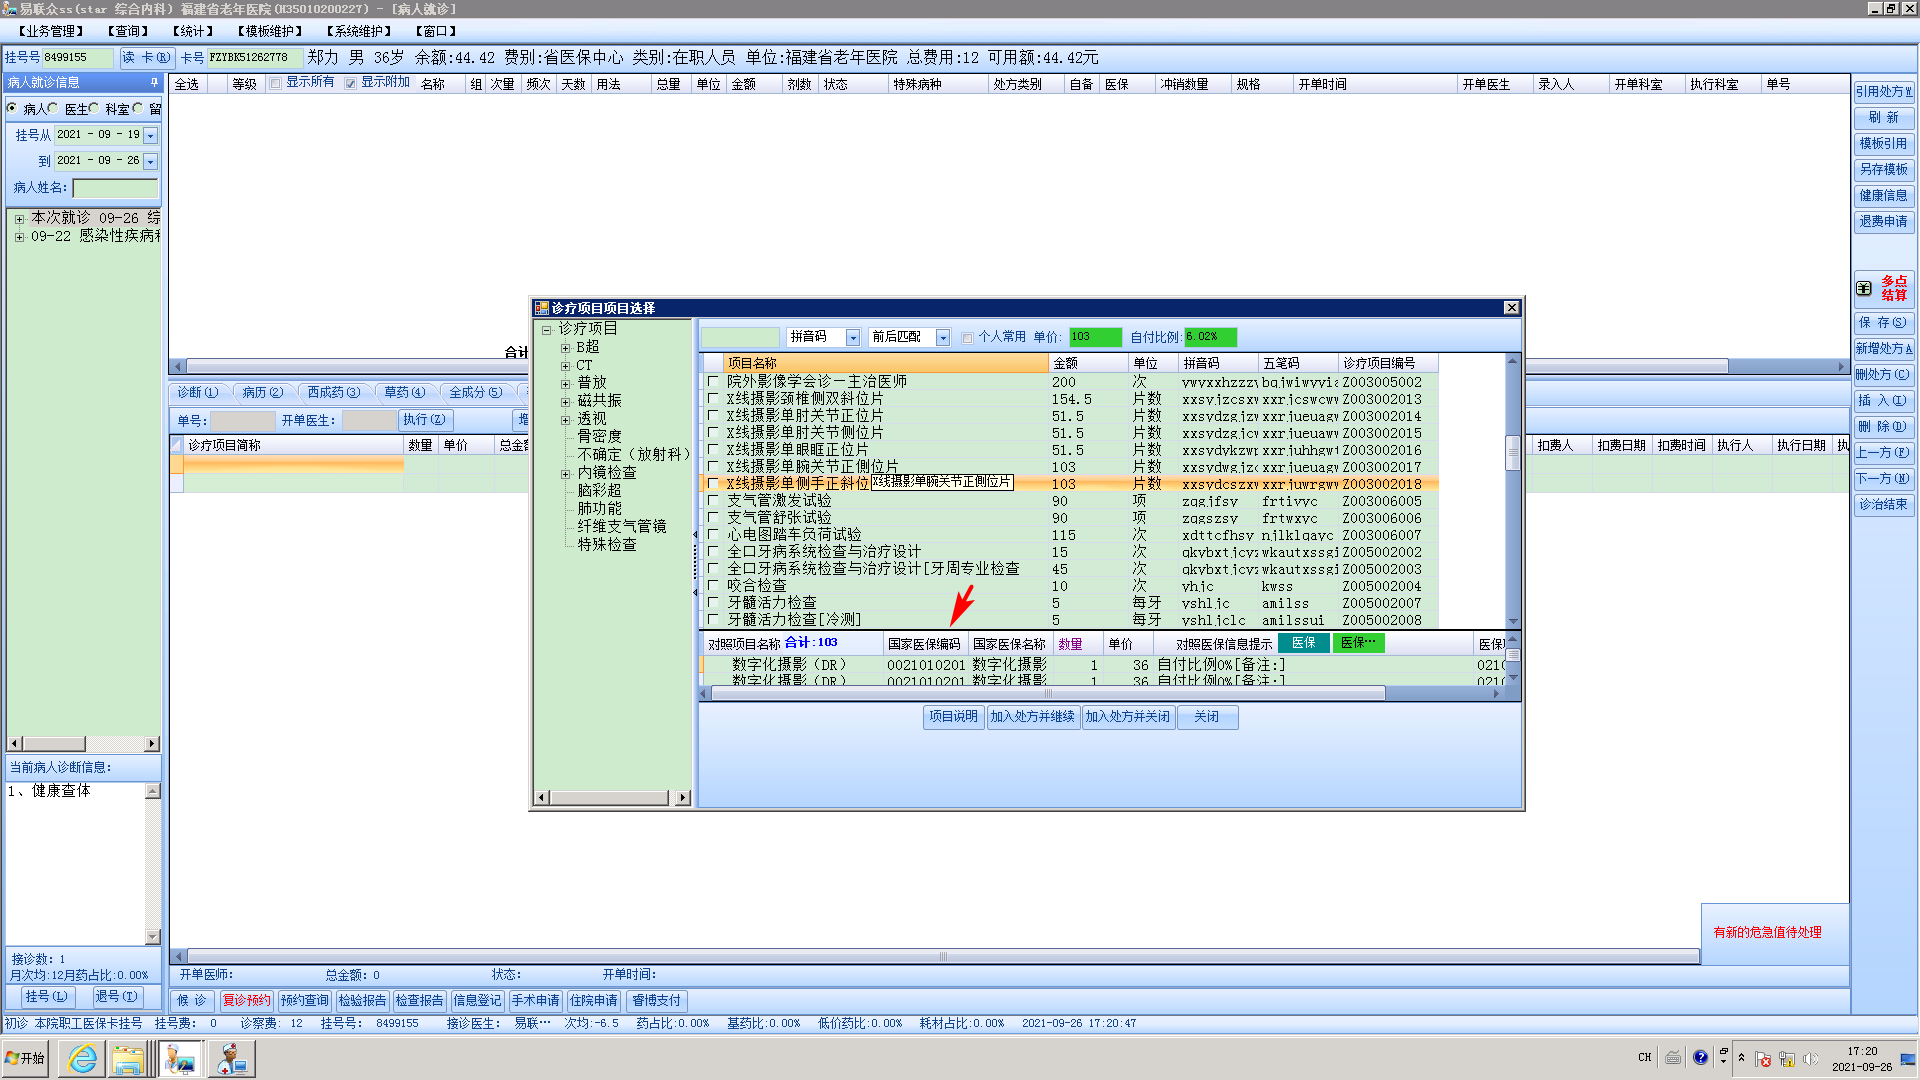
Task: Click the volume speaker tray icon
Action: coord(1810,1058)
